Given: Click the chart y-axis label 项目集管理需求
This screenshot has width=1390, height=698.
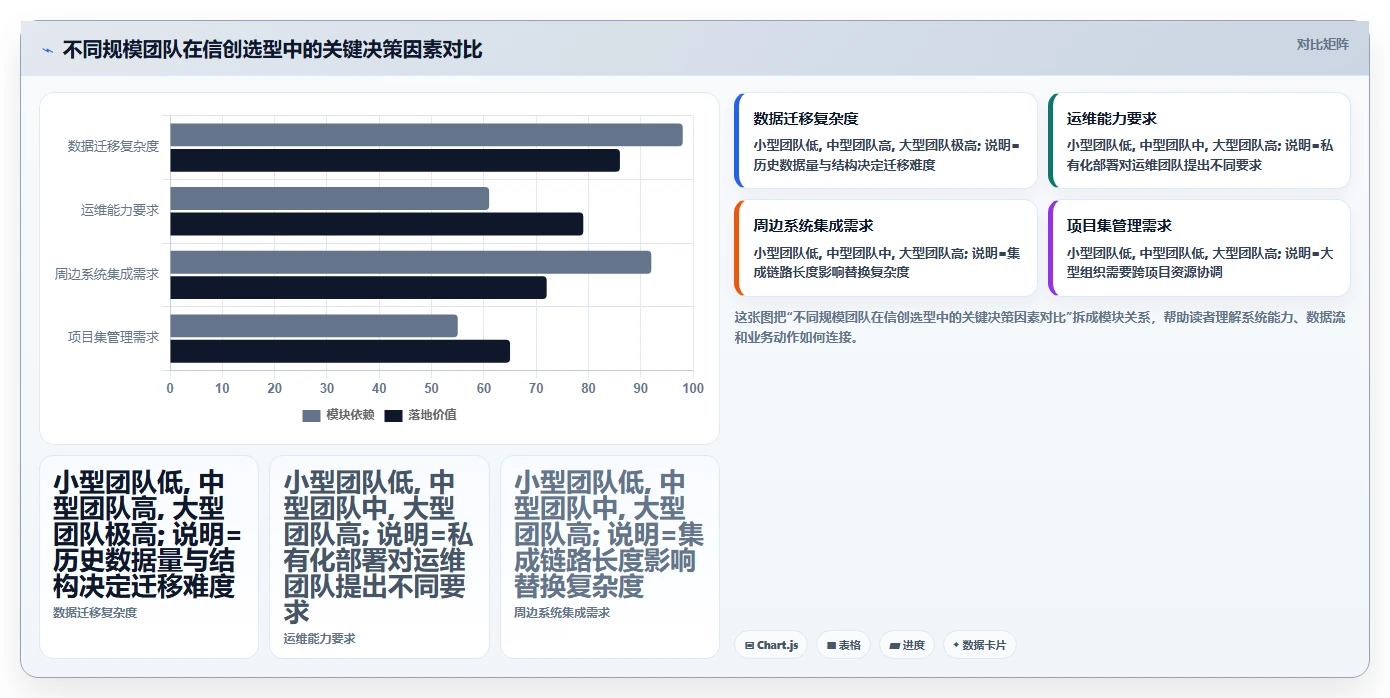Looking at the screenshot, I should (113, 337).
